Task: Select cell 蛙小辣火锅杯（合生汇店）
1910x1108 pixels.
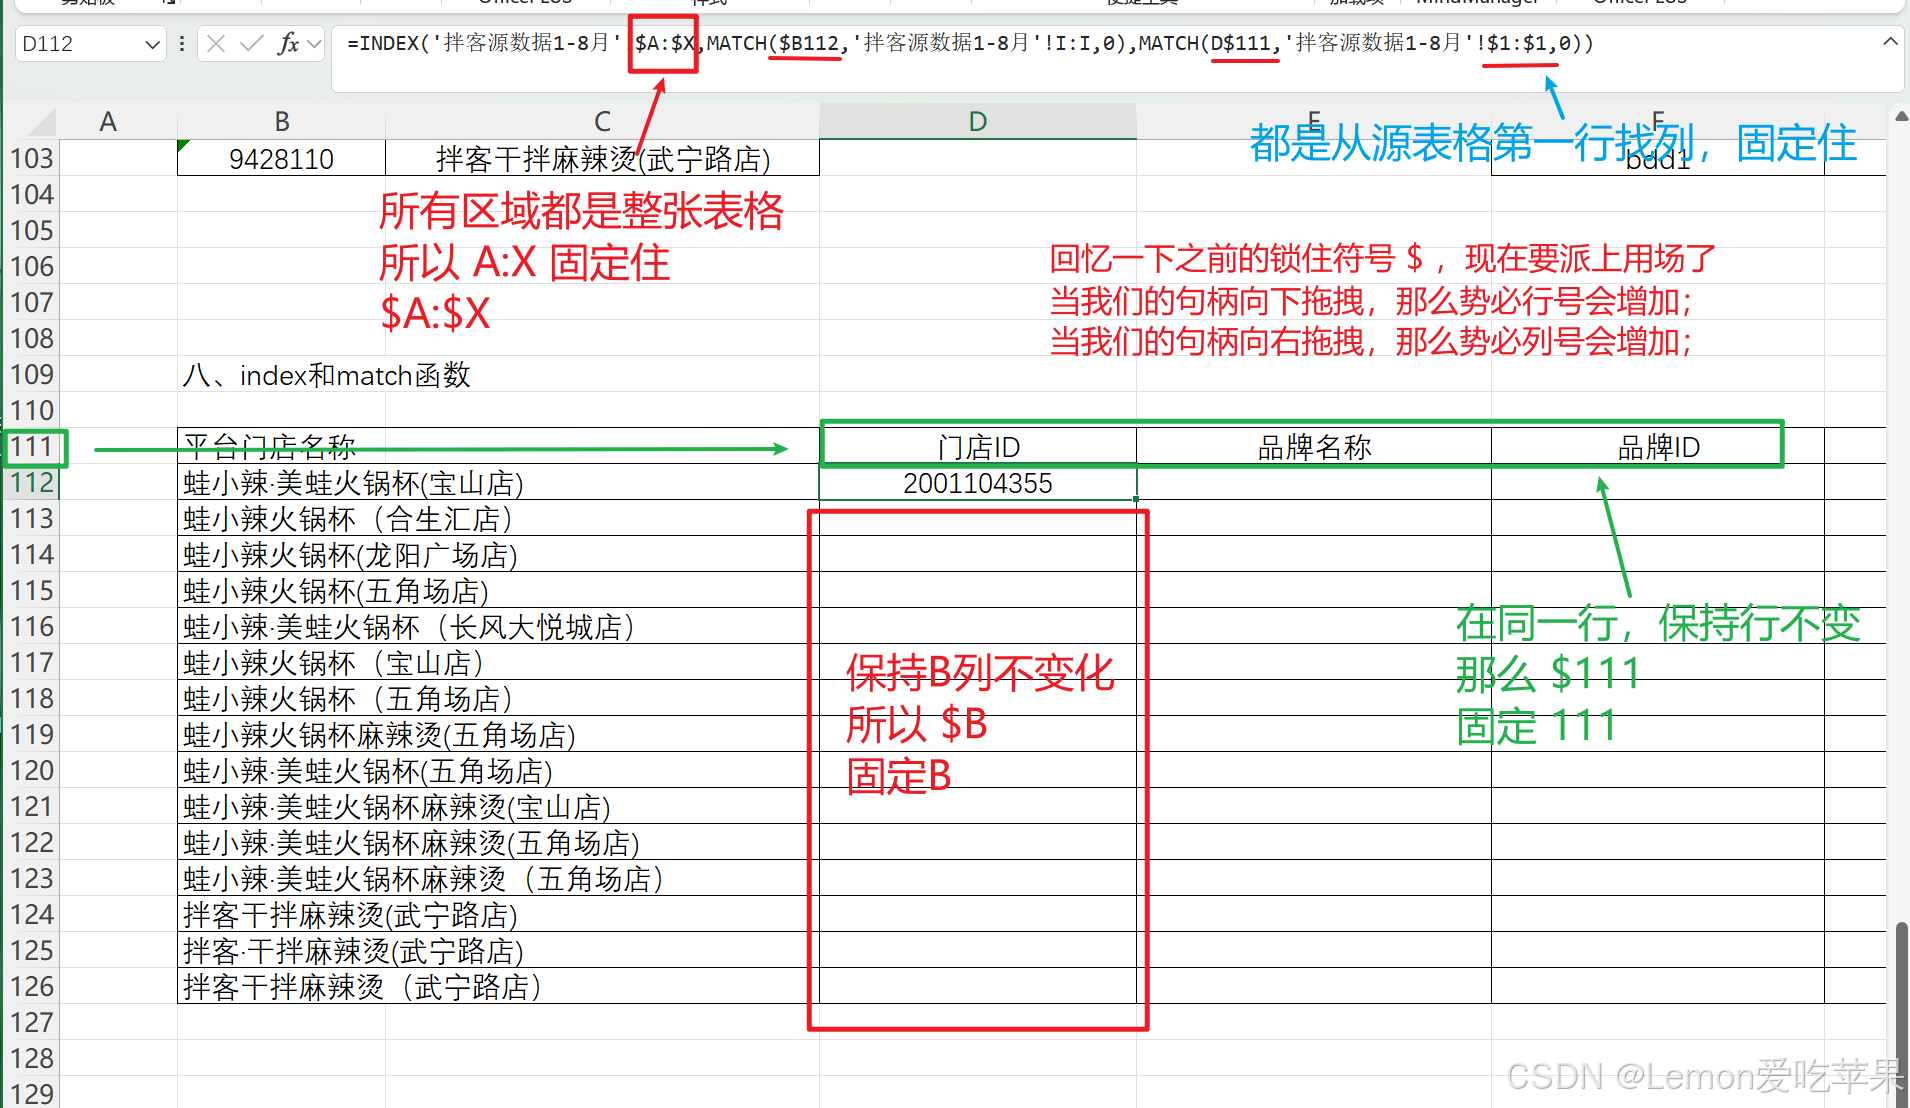Action: [x=498, y=519]
